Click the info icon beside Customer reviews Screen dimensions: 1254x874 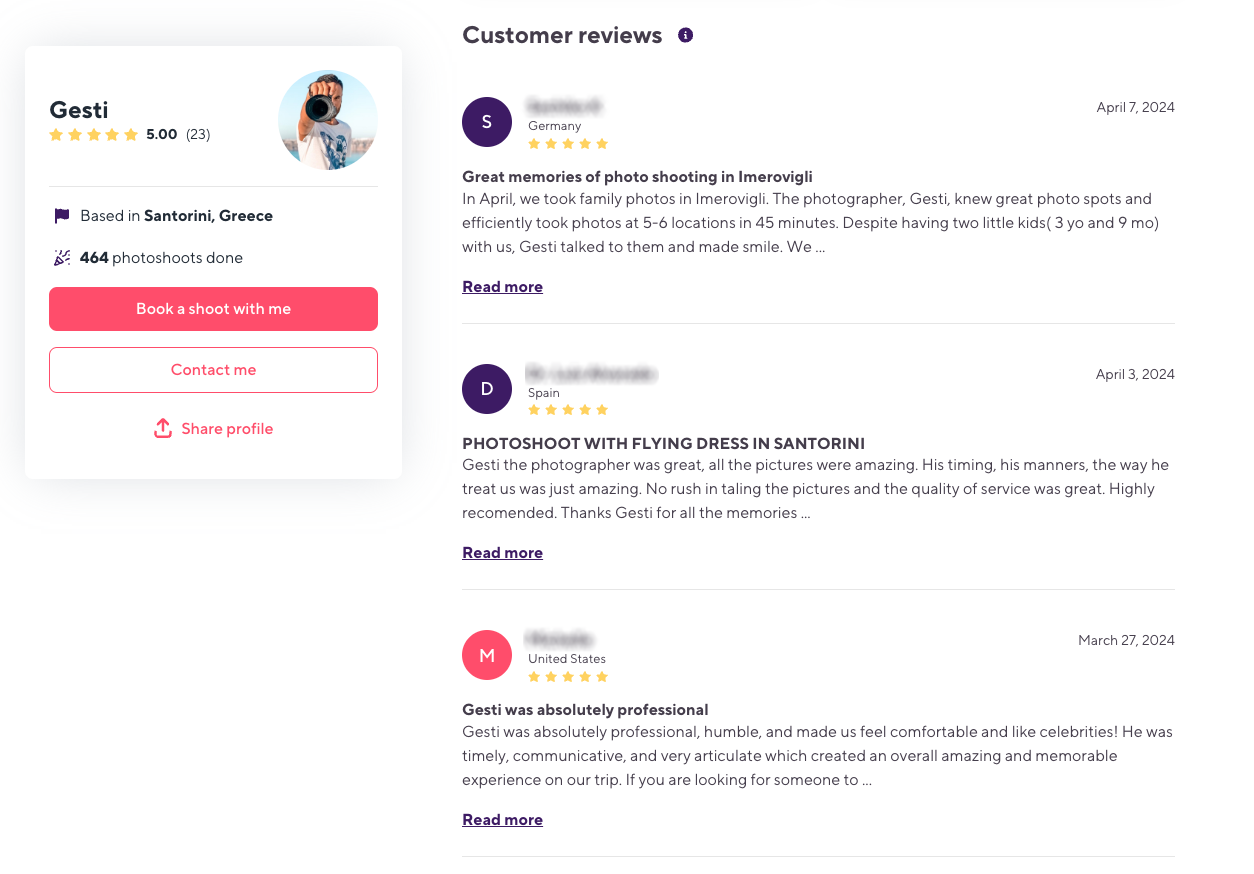pos(685,34)
